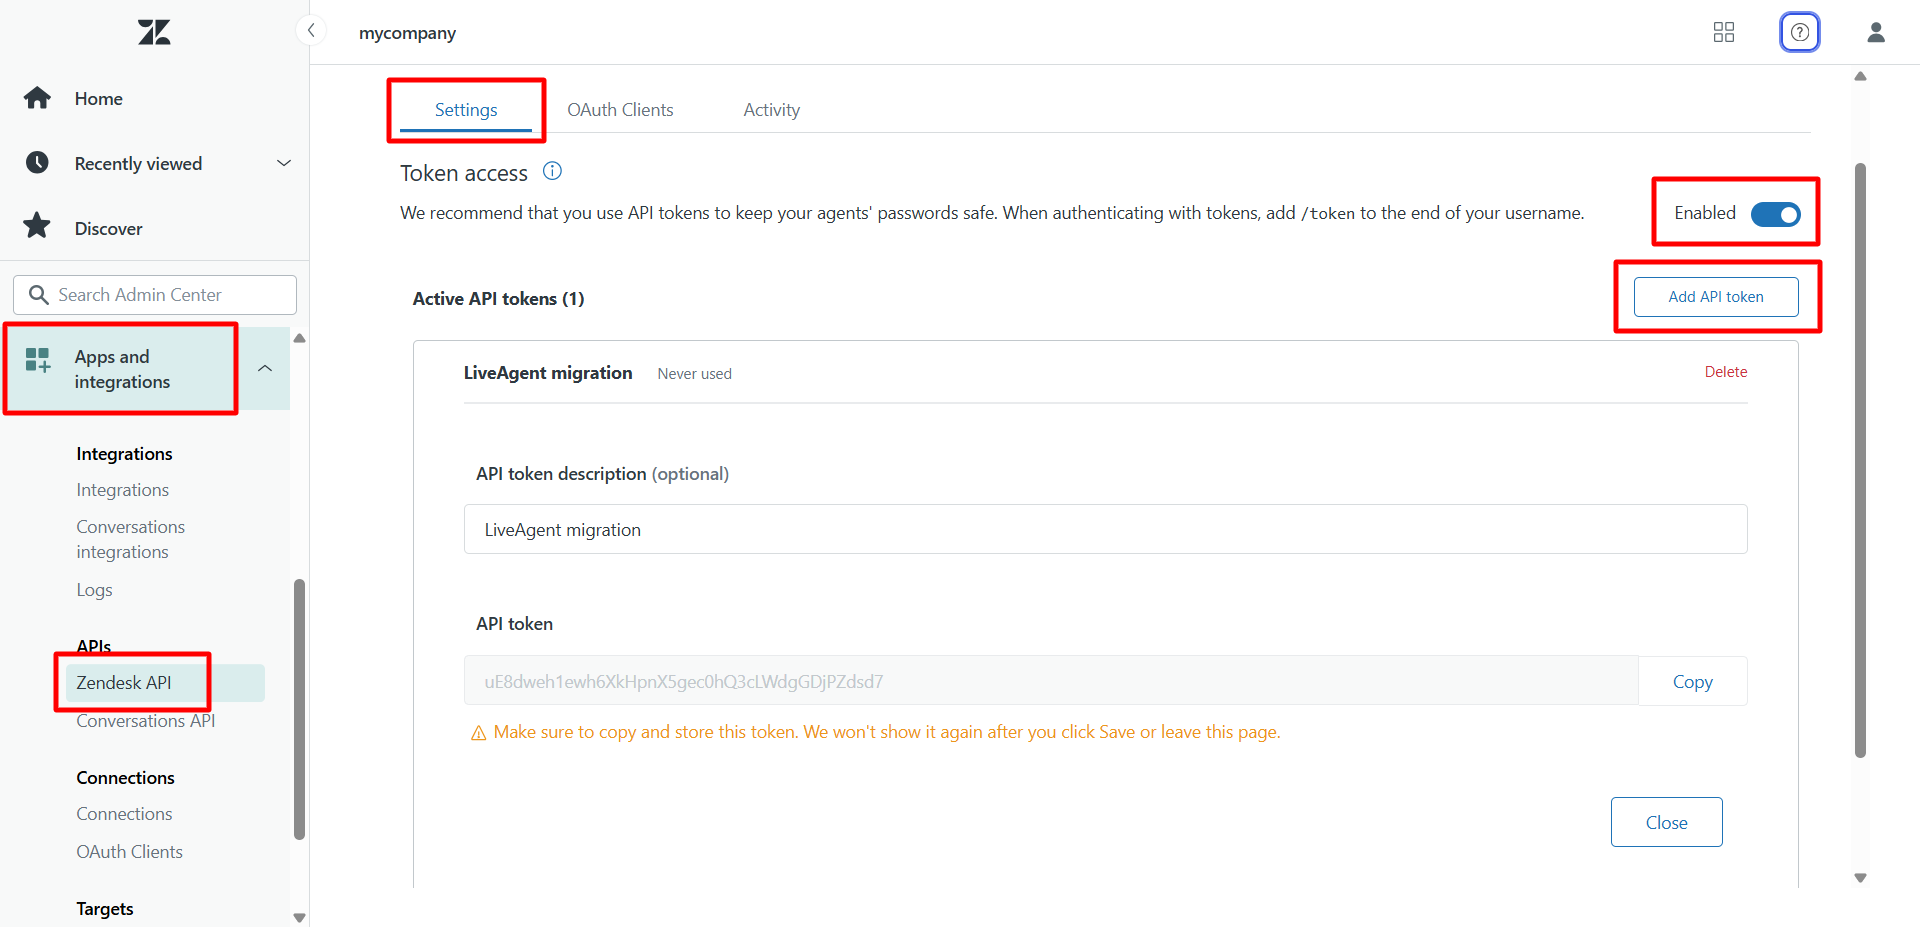
Task: Open the help question mark icon
Action: (1799, 32)
